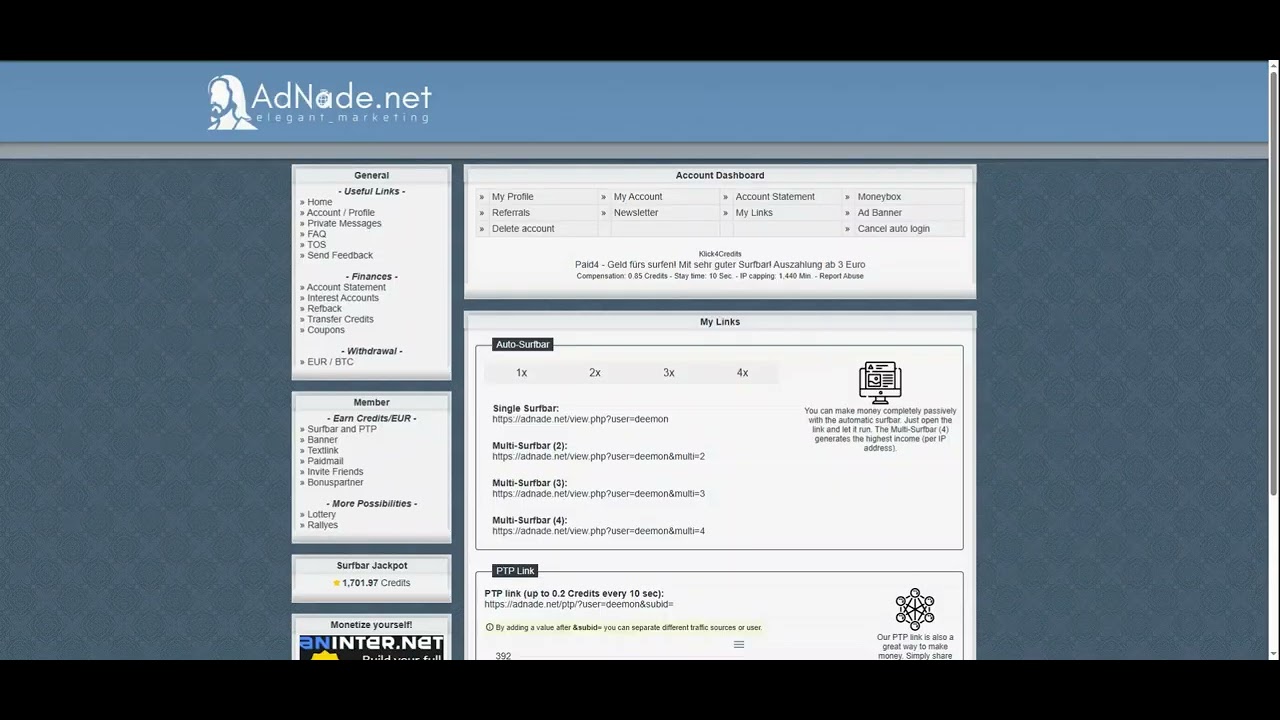This screenshot has width=1280, height=720.
Task: Open Surfbar and PTP link
Action: (342, 430)
